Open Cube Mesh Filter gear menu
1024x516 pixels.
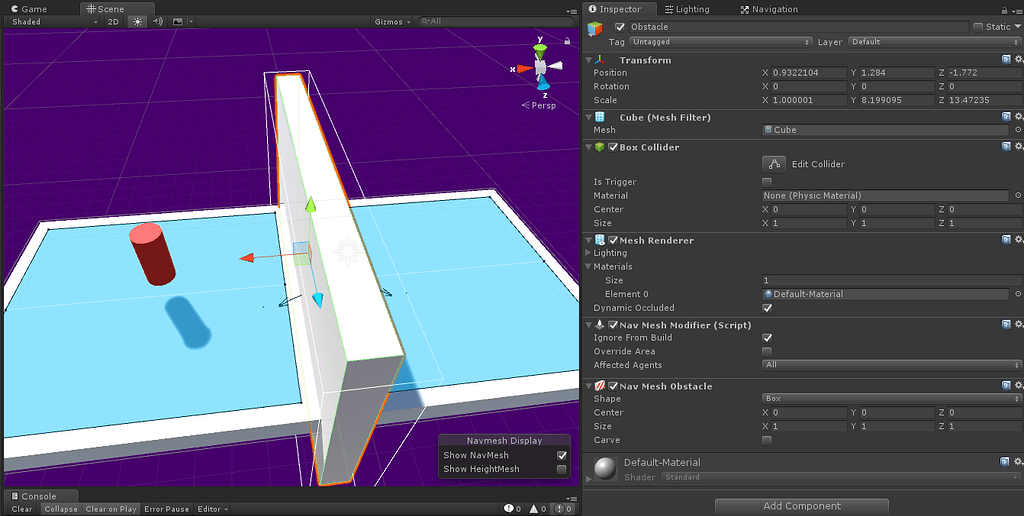pyautogui.click(x=1018, y=117)
